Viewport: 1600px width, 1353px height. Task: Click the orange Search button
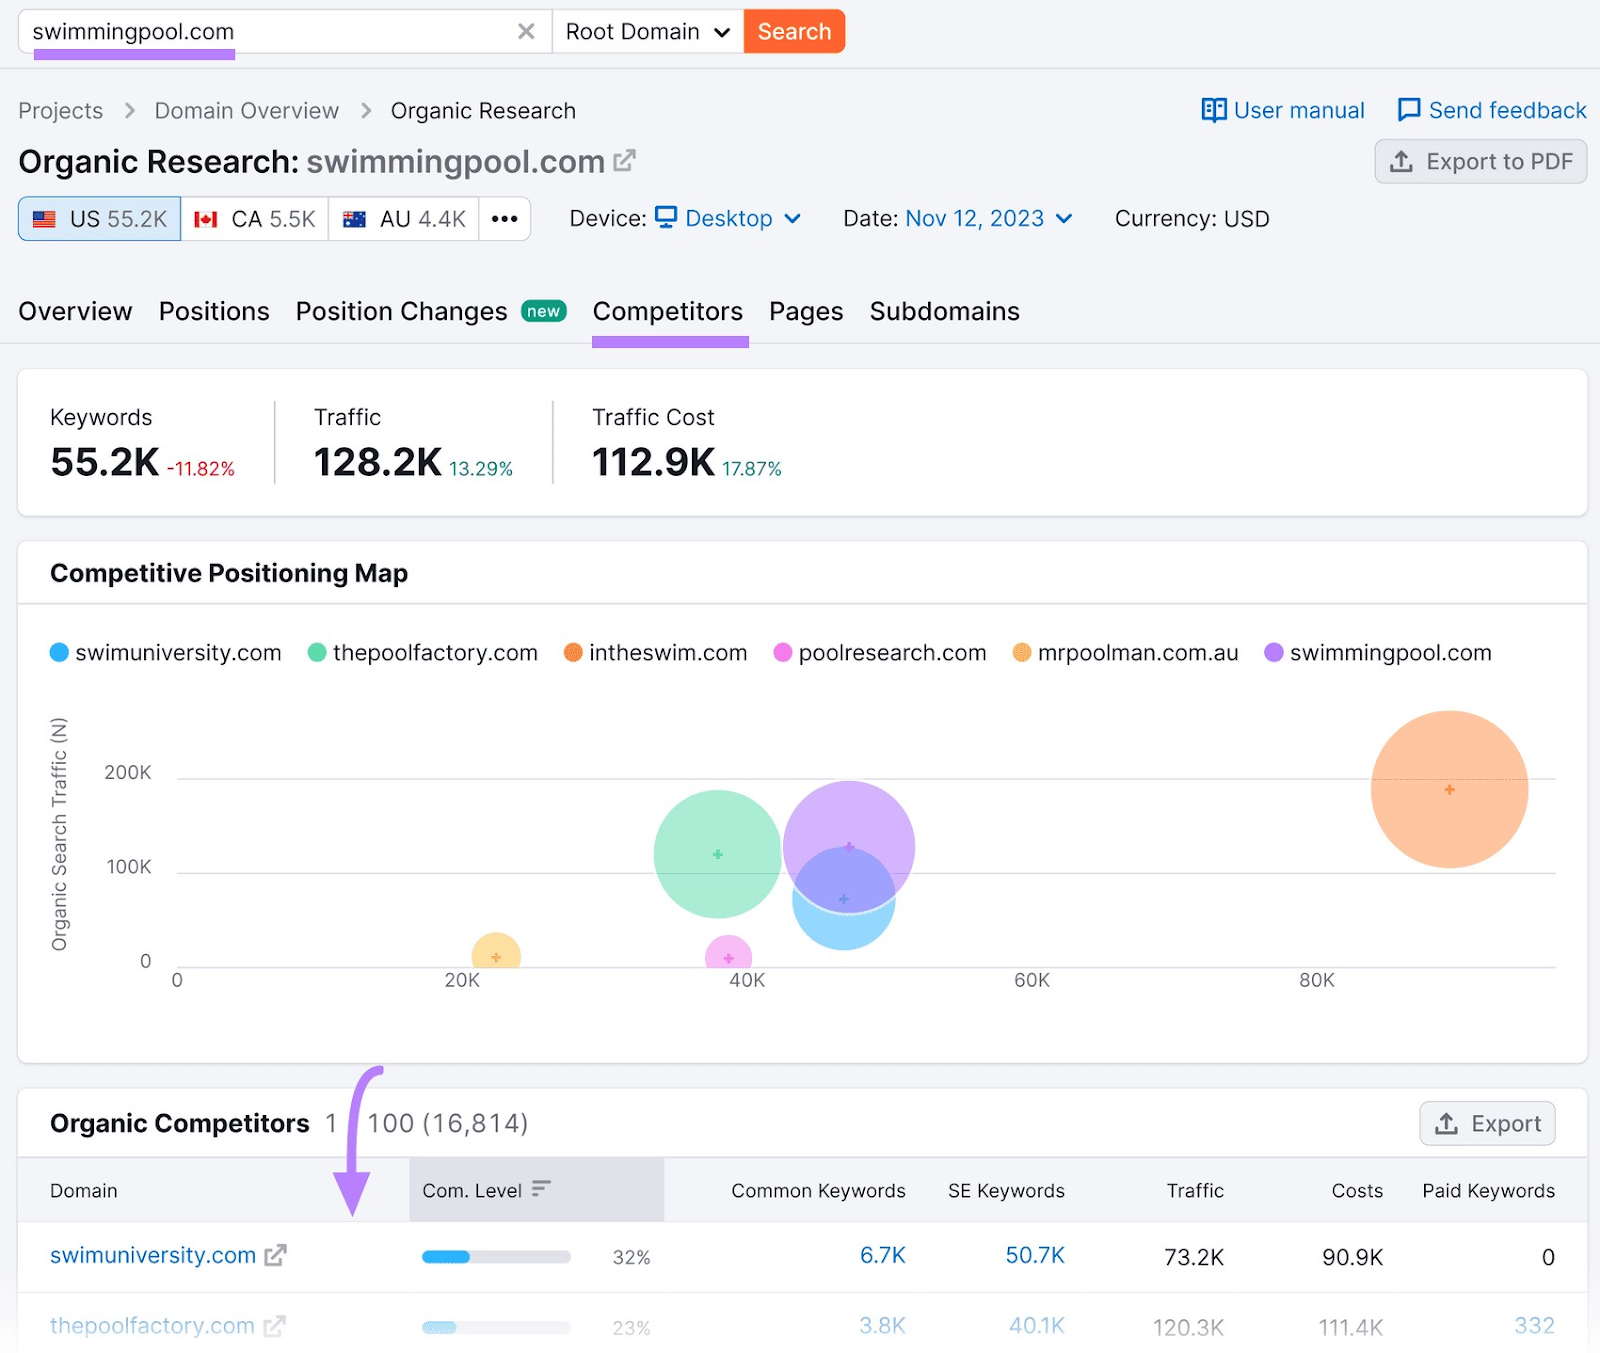tap(794, 32)
